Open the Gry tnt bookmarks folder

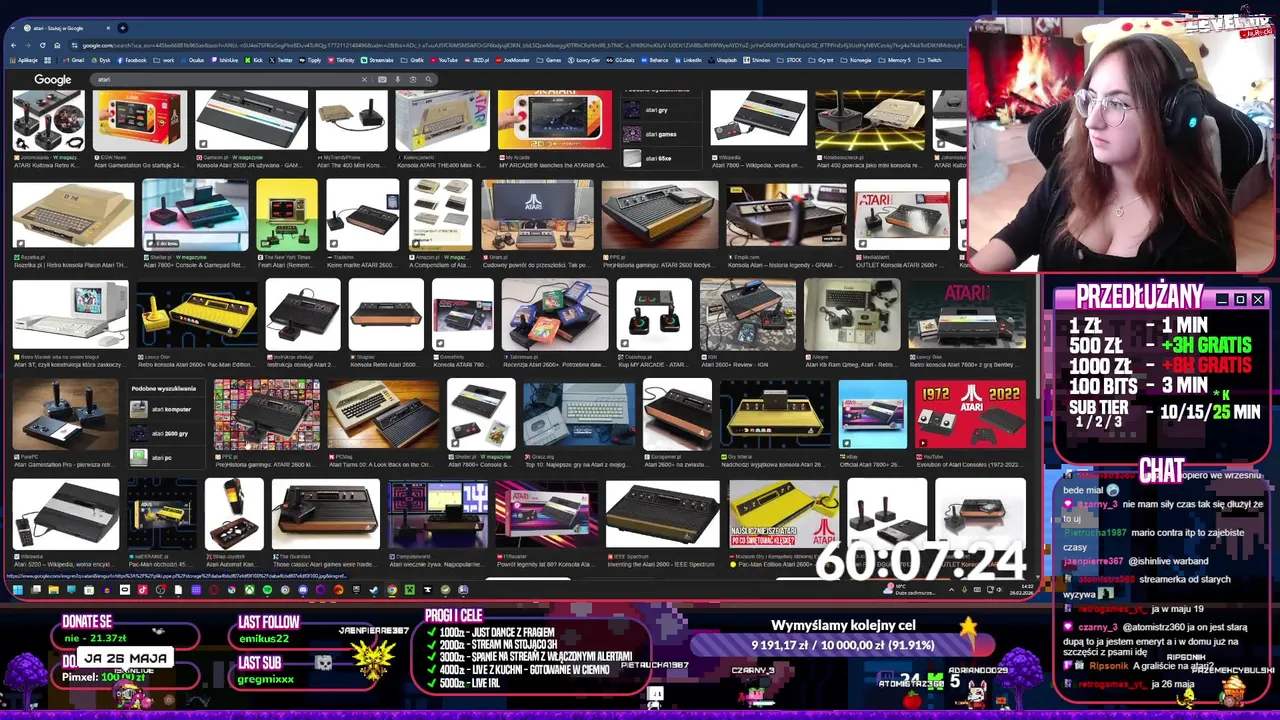tap(820, 60)
